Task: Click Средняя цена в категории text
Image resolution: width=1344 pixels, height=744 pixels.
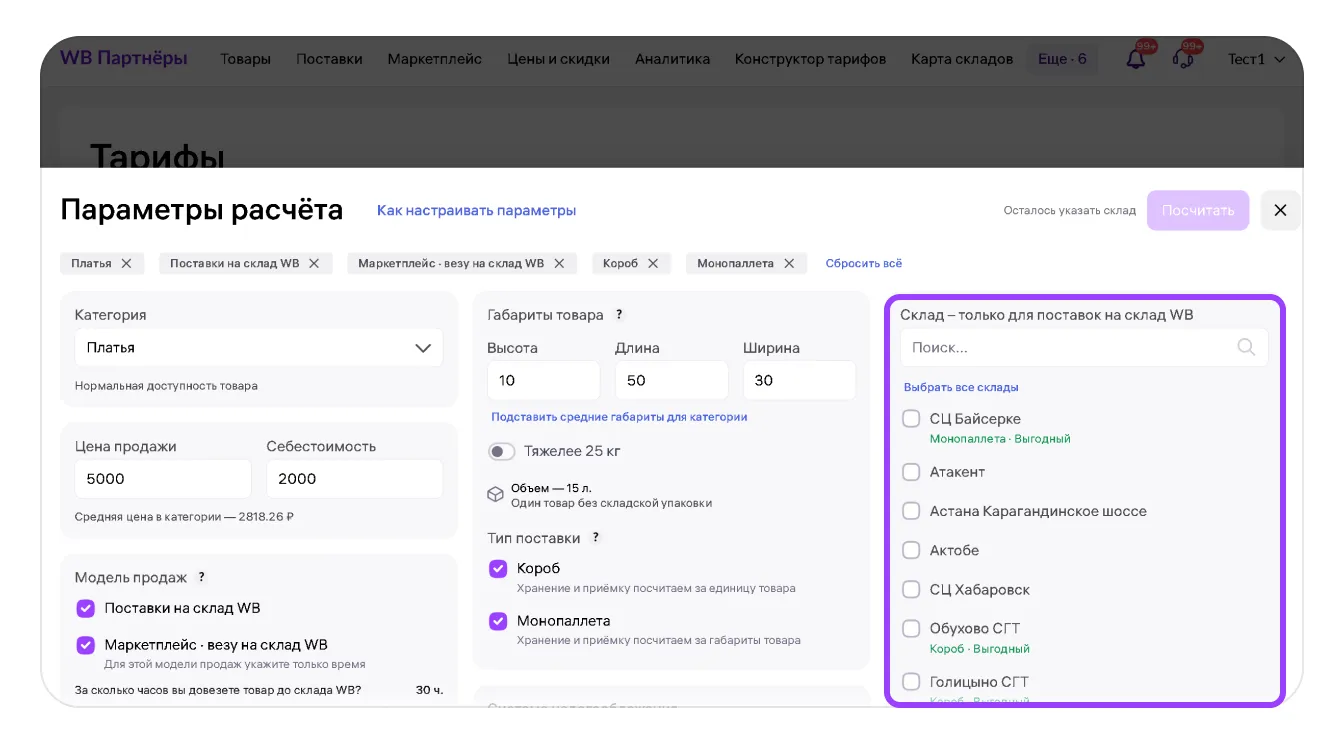Action: click(184, 517)
